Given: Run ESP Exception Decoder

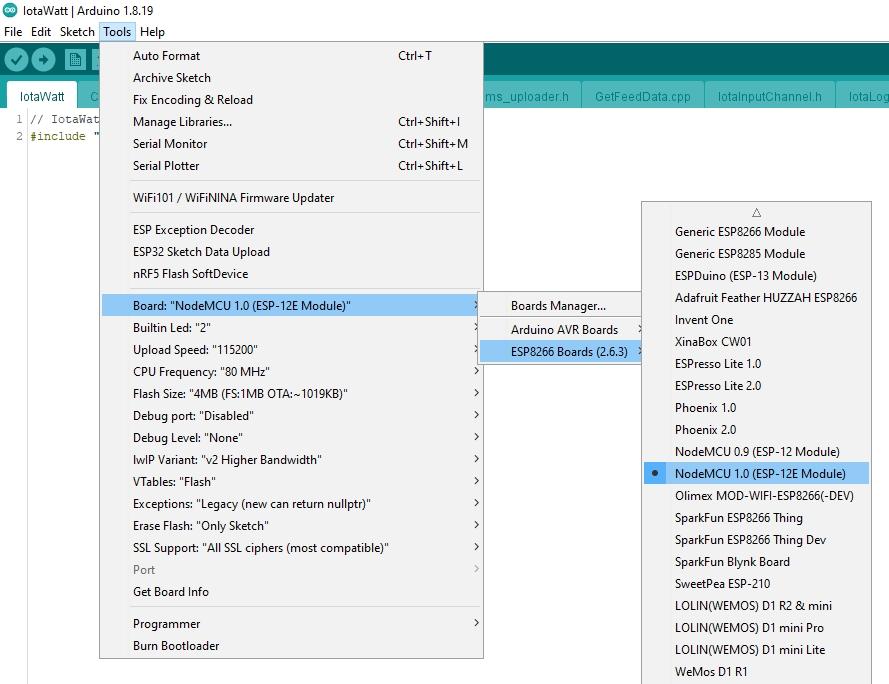Looking at the screenshot, I should tap(291, 230).
